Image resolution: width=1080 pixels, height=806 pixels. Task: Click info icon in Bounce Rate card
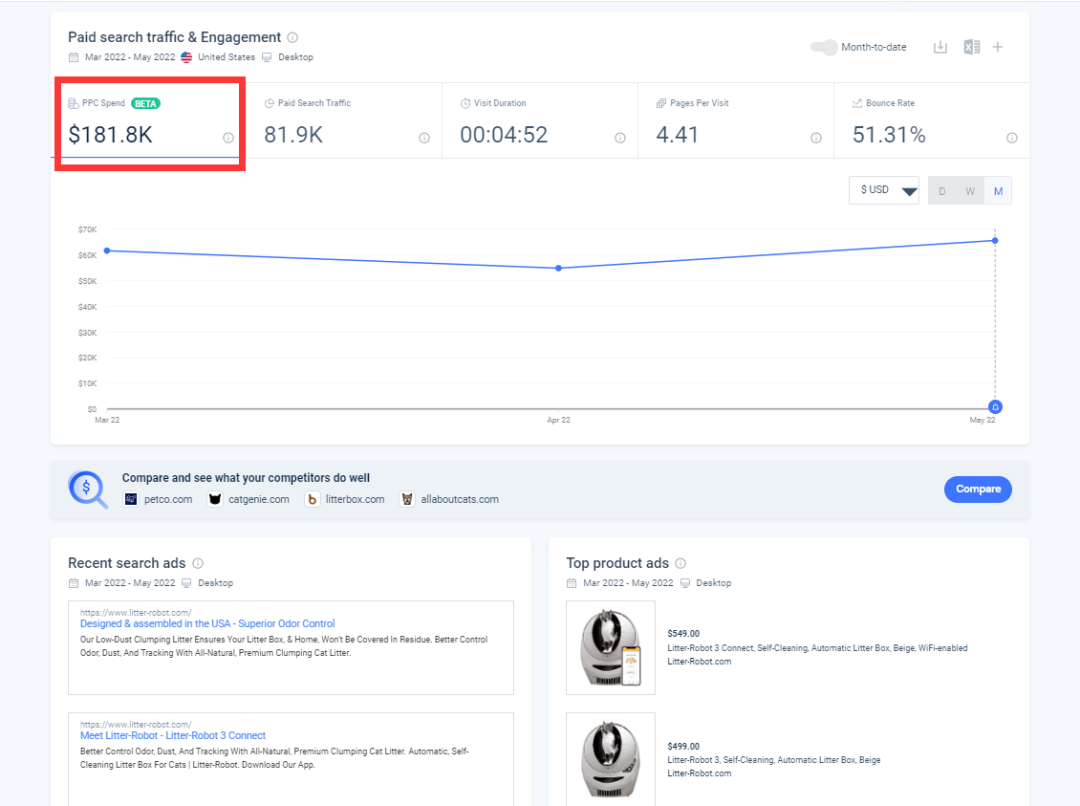point(1012,138)
